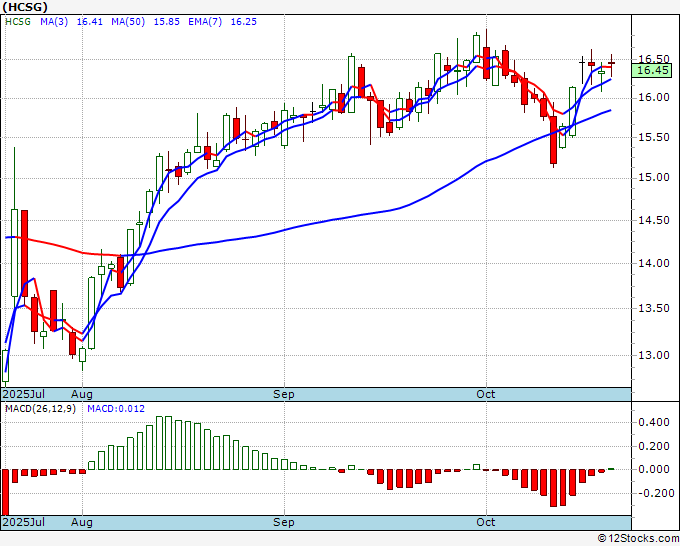
Task: Click the 16.50 price axis label
Action: pyautogui.click(x=652, y=59)
